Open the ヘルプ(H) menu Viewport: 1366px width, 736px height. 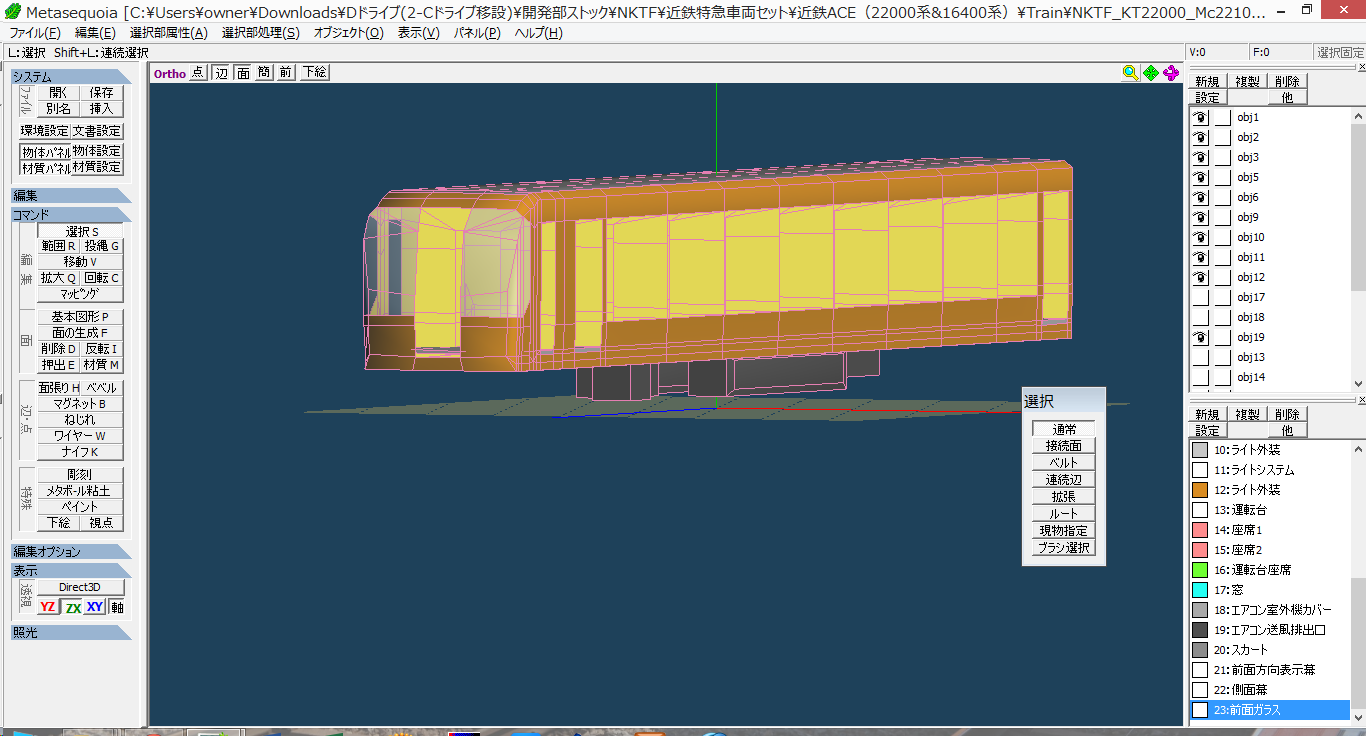(x=539, y=33)
